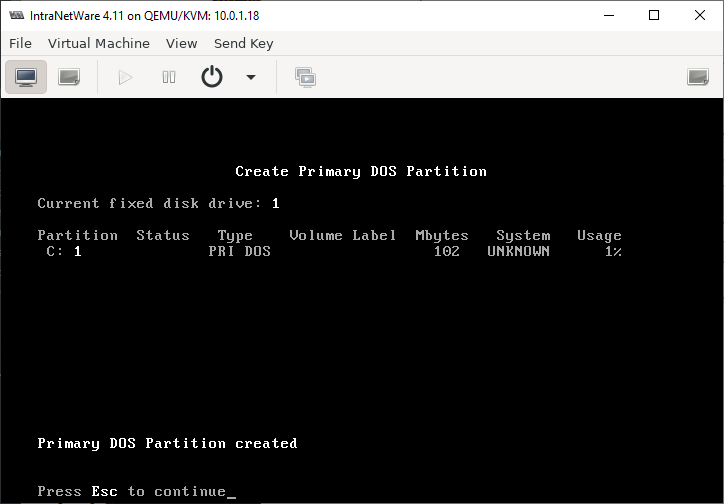The height and width of the screenshot is (504, 724).
Task: Show virtual hardware details view
Action: pos(69,77)
